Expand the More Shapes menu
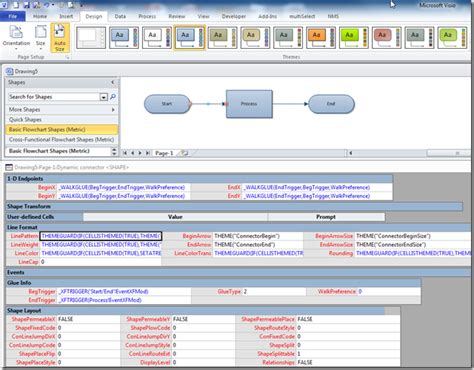 tap(62, 109)
